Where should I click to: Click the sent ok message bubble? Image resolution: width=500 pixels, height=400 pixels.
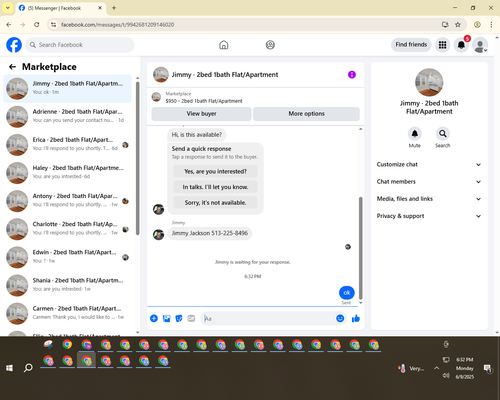tap(347, 293)
